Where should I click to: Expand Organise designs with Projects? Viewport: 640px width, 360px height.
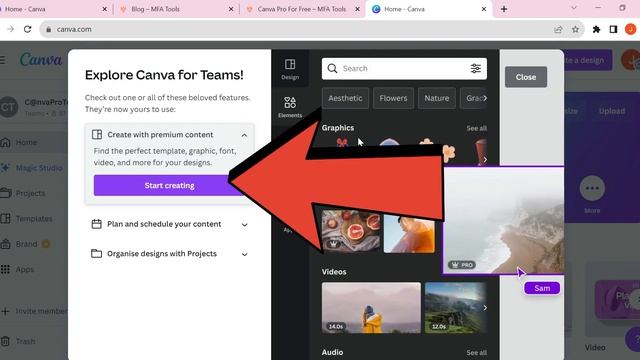(x=244, y=254)
